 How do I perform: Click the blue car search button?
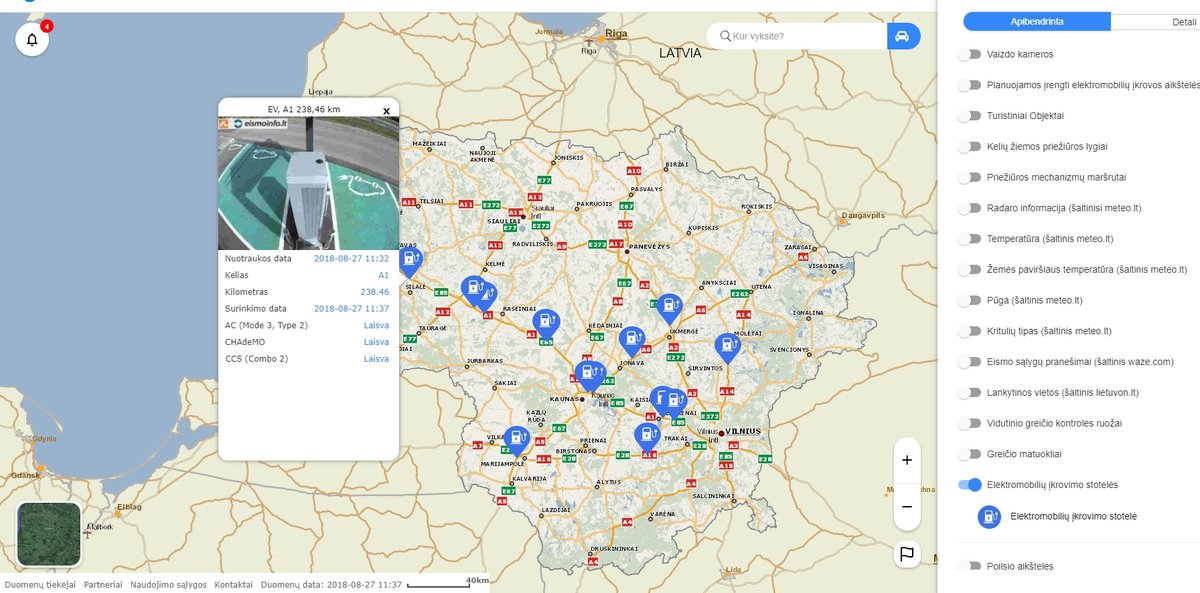[903, 36]
